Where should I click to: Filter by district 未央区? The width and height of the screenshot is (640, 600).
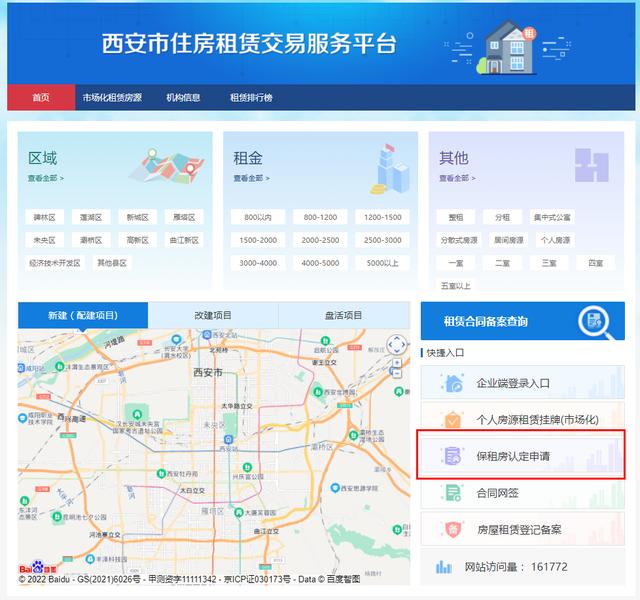[44, 240]
